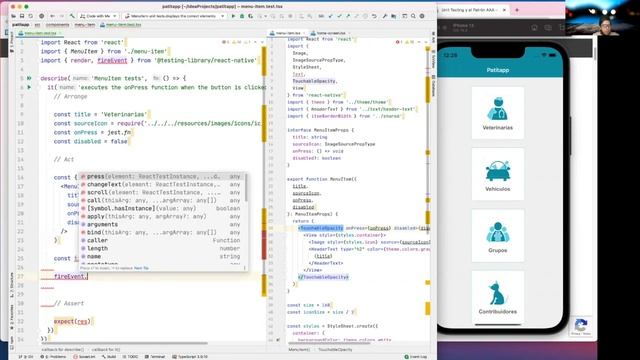Open the Project tool window stripe
Screen dimensions: 640x360
(11, 43)
